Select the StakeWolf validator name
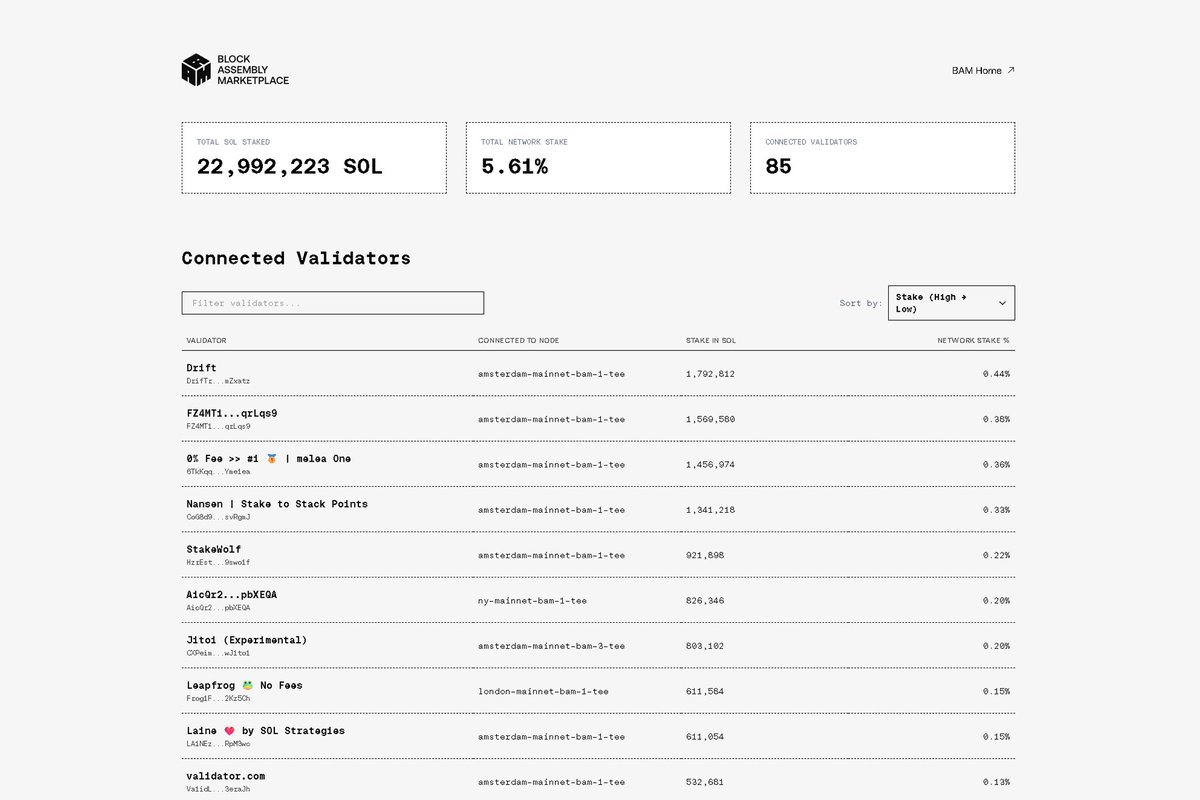The height and width of the screenshot is (800, 1200). click(x=214, y=549)
